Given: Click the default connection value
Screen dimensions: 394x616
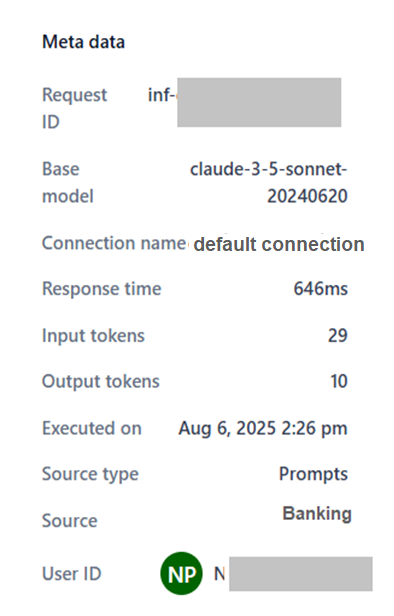Looking at the screenshot, I should click(x=279, y=244).
